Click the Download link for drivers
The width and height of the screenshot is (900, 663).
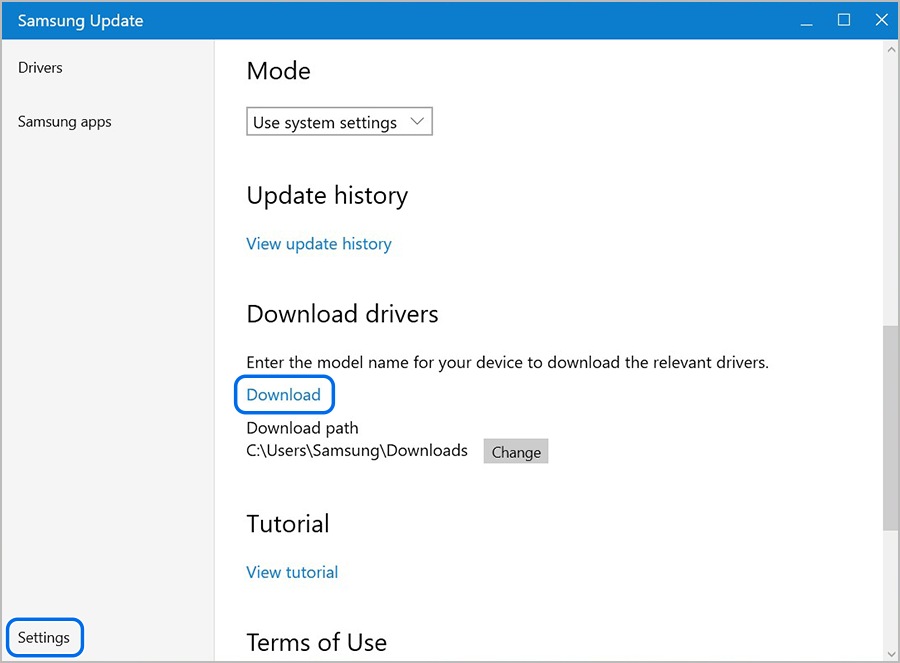point(283,394)
